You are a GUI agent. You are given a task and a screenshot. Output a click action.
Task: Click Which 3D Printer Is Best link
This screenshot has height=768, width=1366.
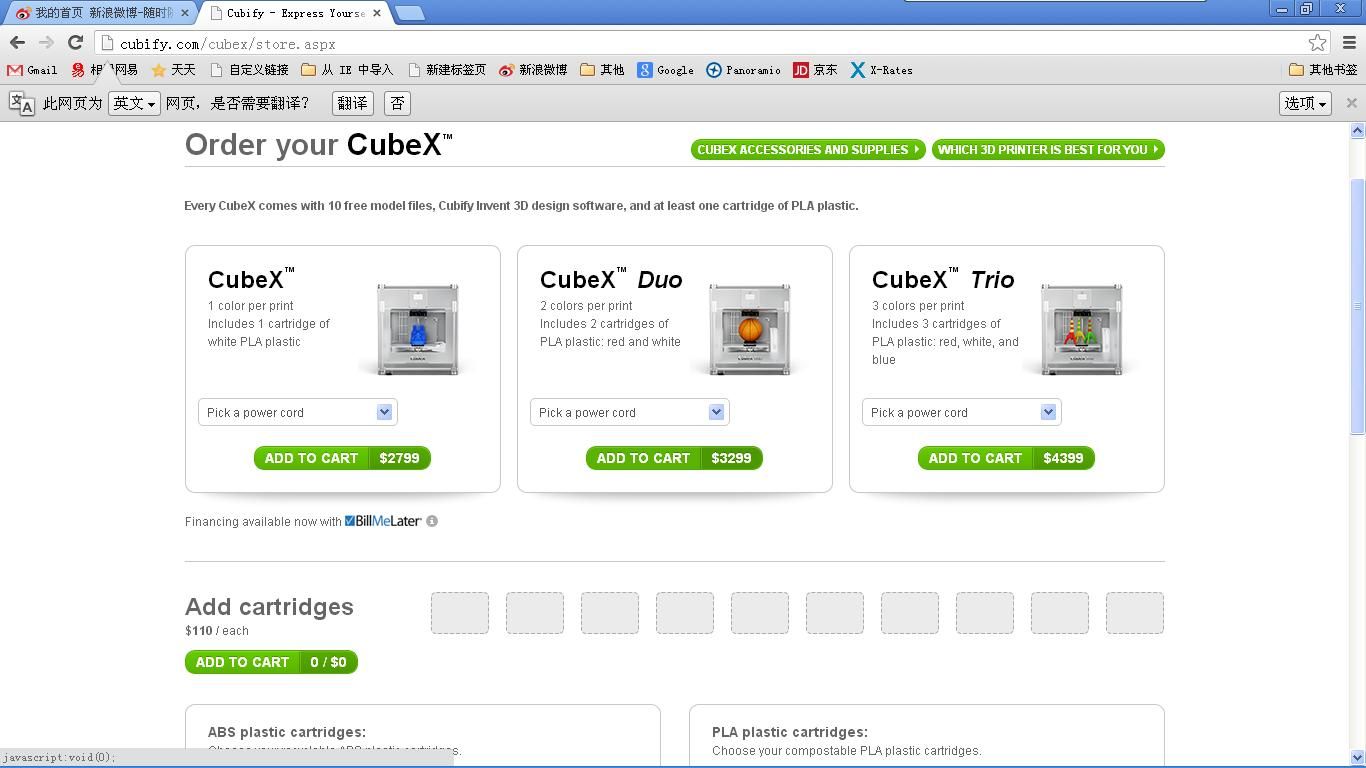(x=1047, y=149)
